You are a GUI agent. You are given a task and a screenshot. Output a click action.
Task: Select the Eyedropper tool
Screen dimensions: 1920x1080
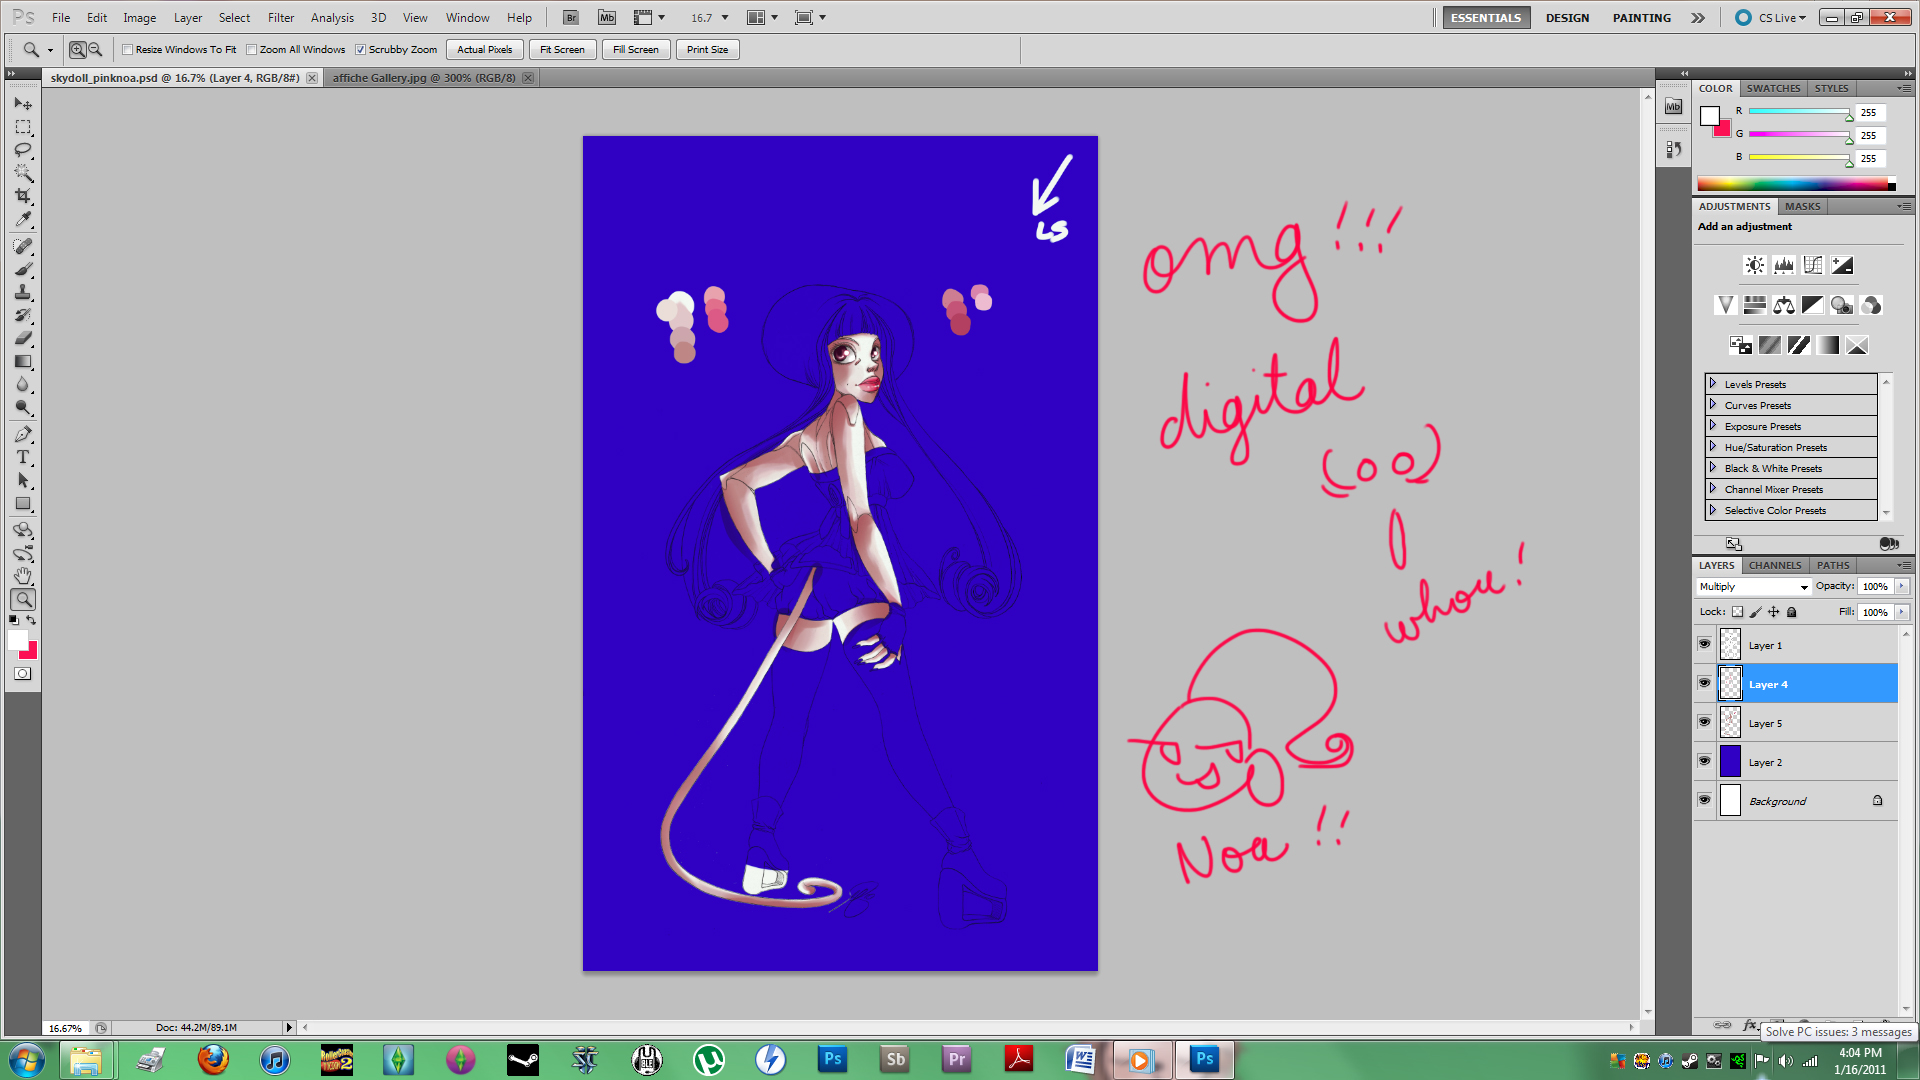click(x=23, y=219)
